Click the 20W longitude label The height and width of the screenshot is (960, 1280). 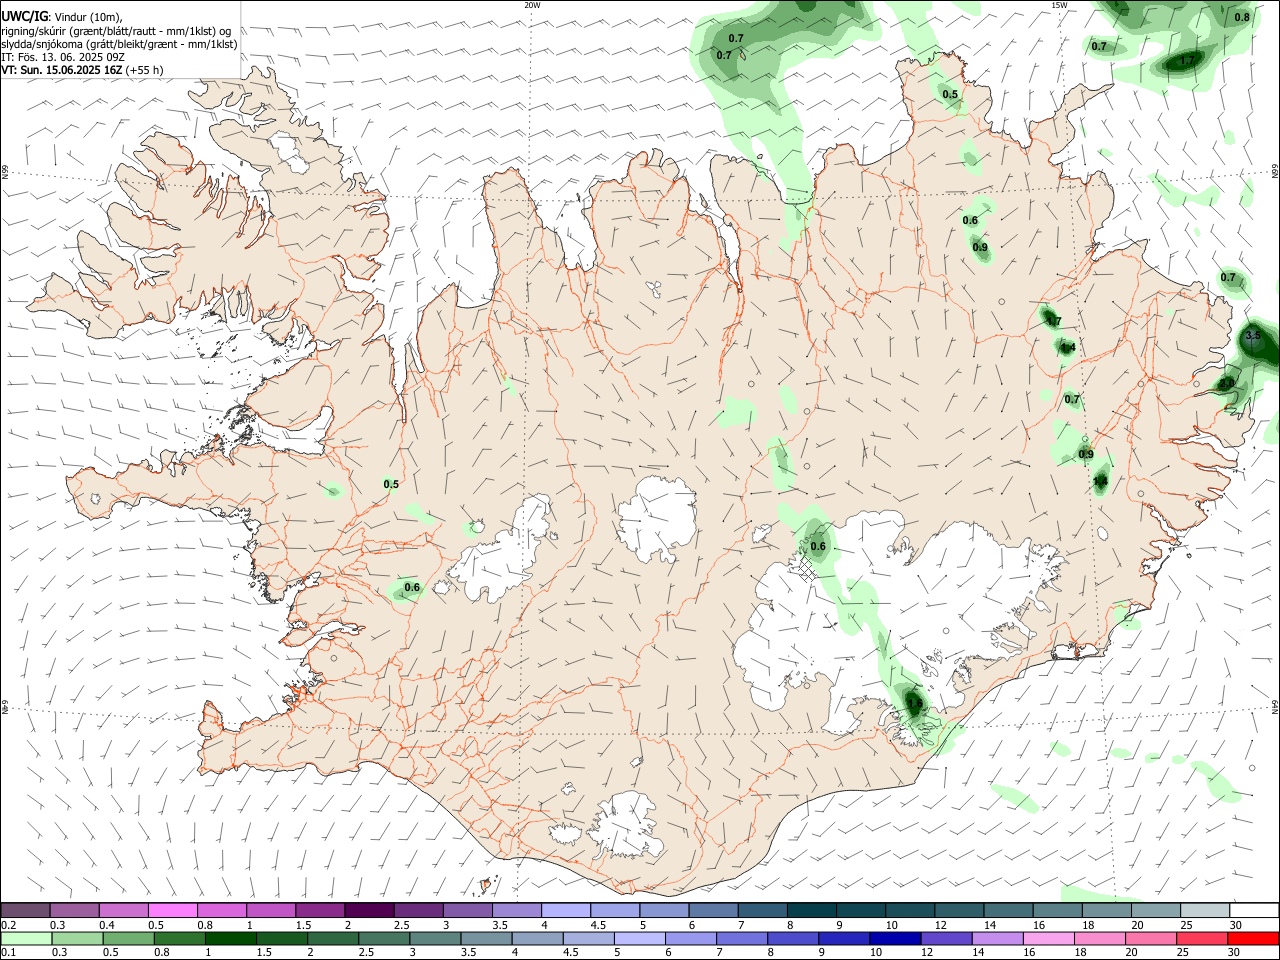coord(532,5)
